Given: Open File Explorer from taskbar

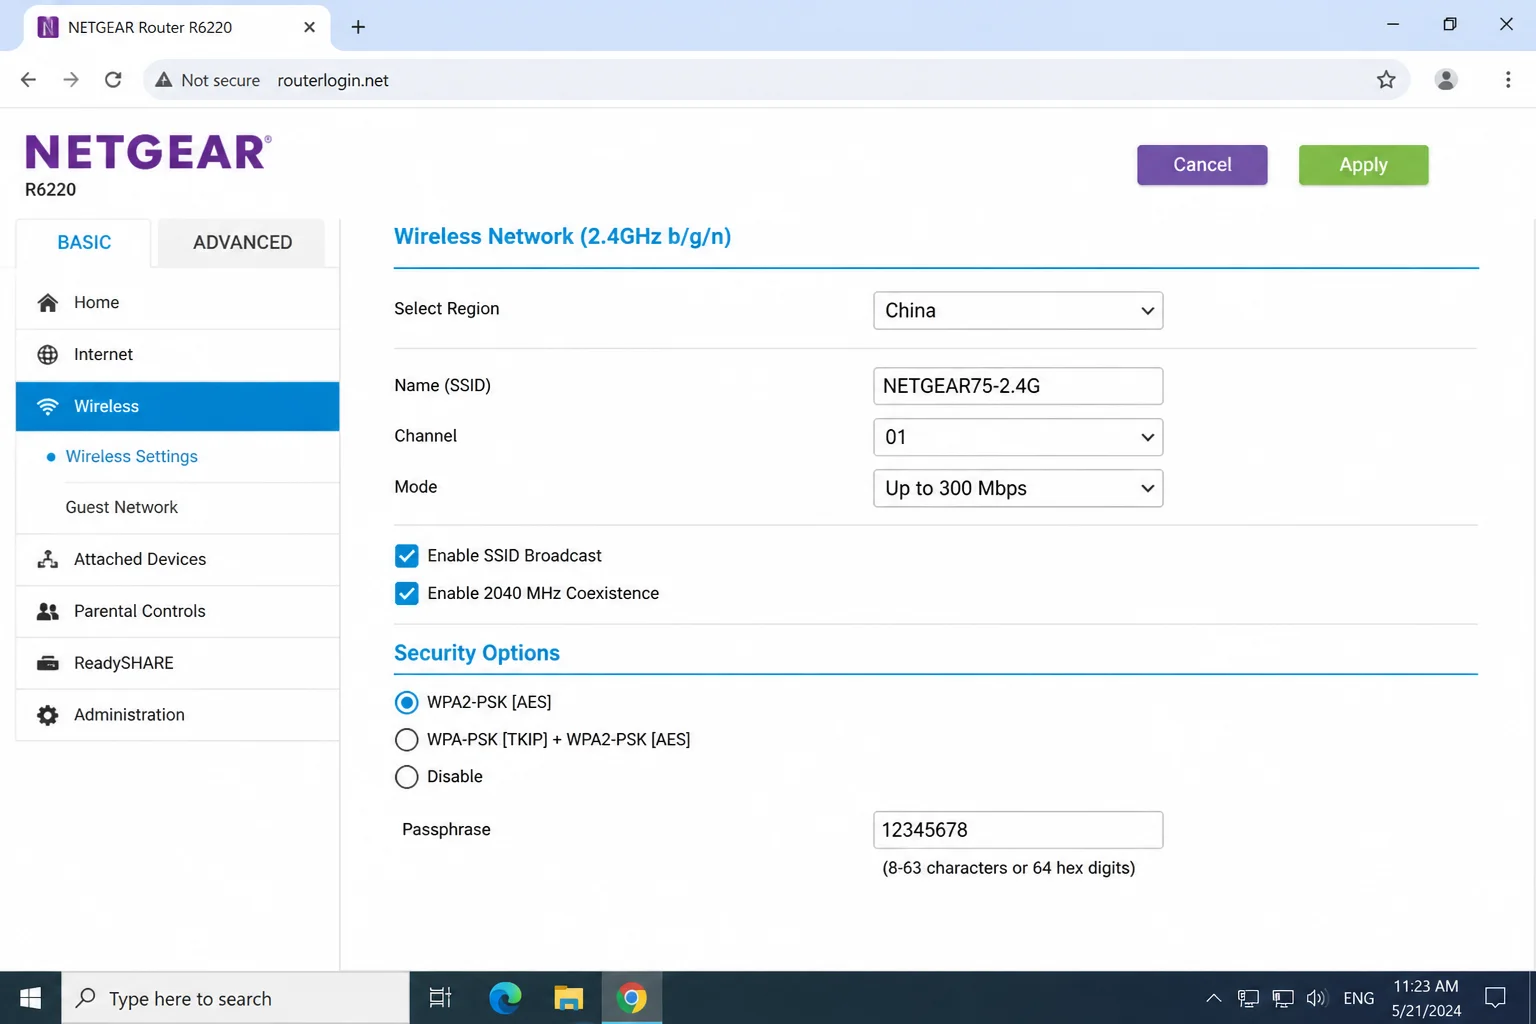Looking at the screenshot, I should [568, 998].
